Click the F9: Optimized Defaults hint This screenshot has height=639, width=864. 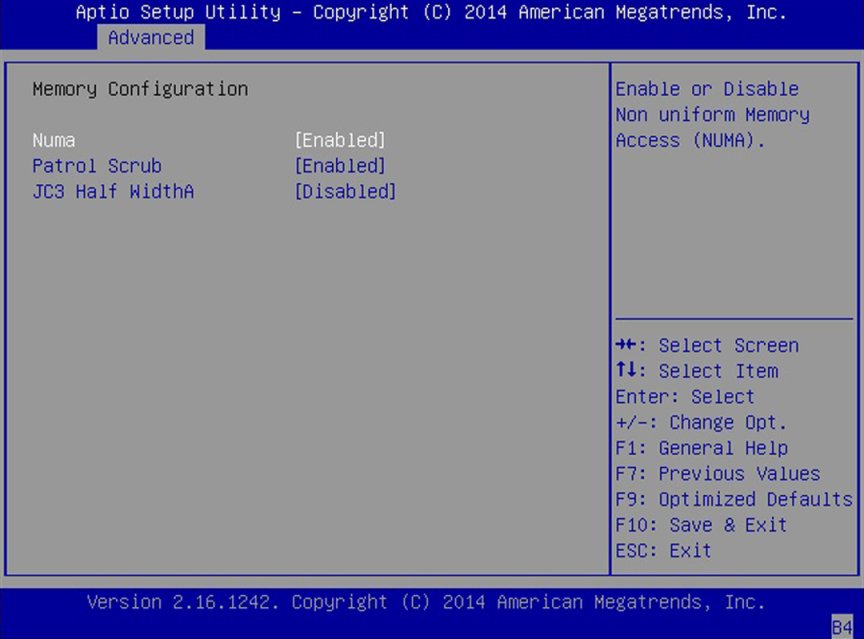click(x=734, y=499)
